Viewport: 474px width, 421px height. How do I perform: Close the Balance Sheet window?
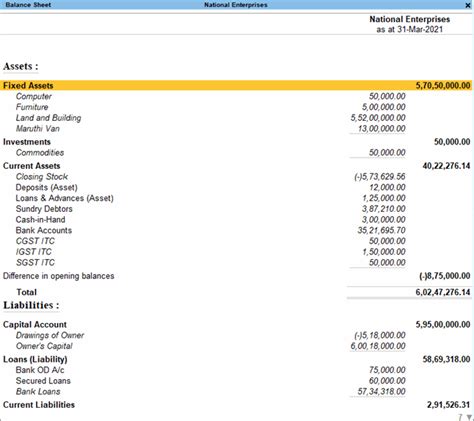[468, 5]
